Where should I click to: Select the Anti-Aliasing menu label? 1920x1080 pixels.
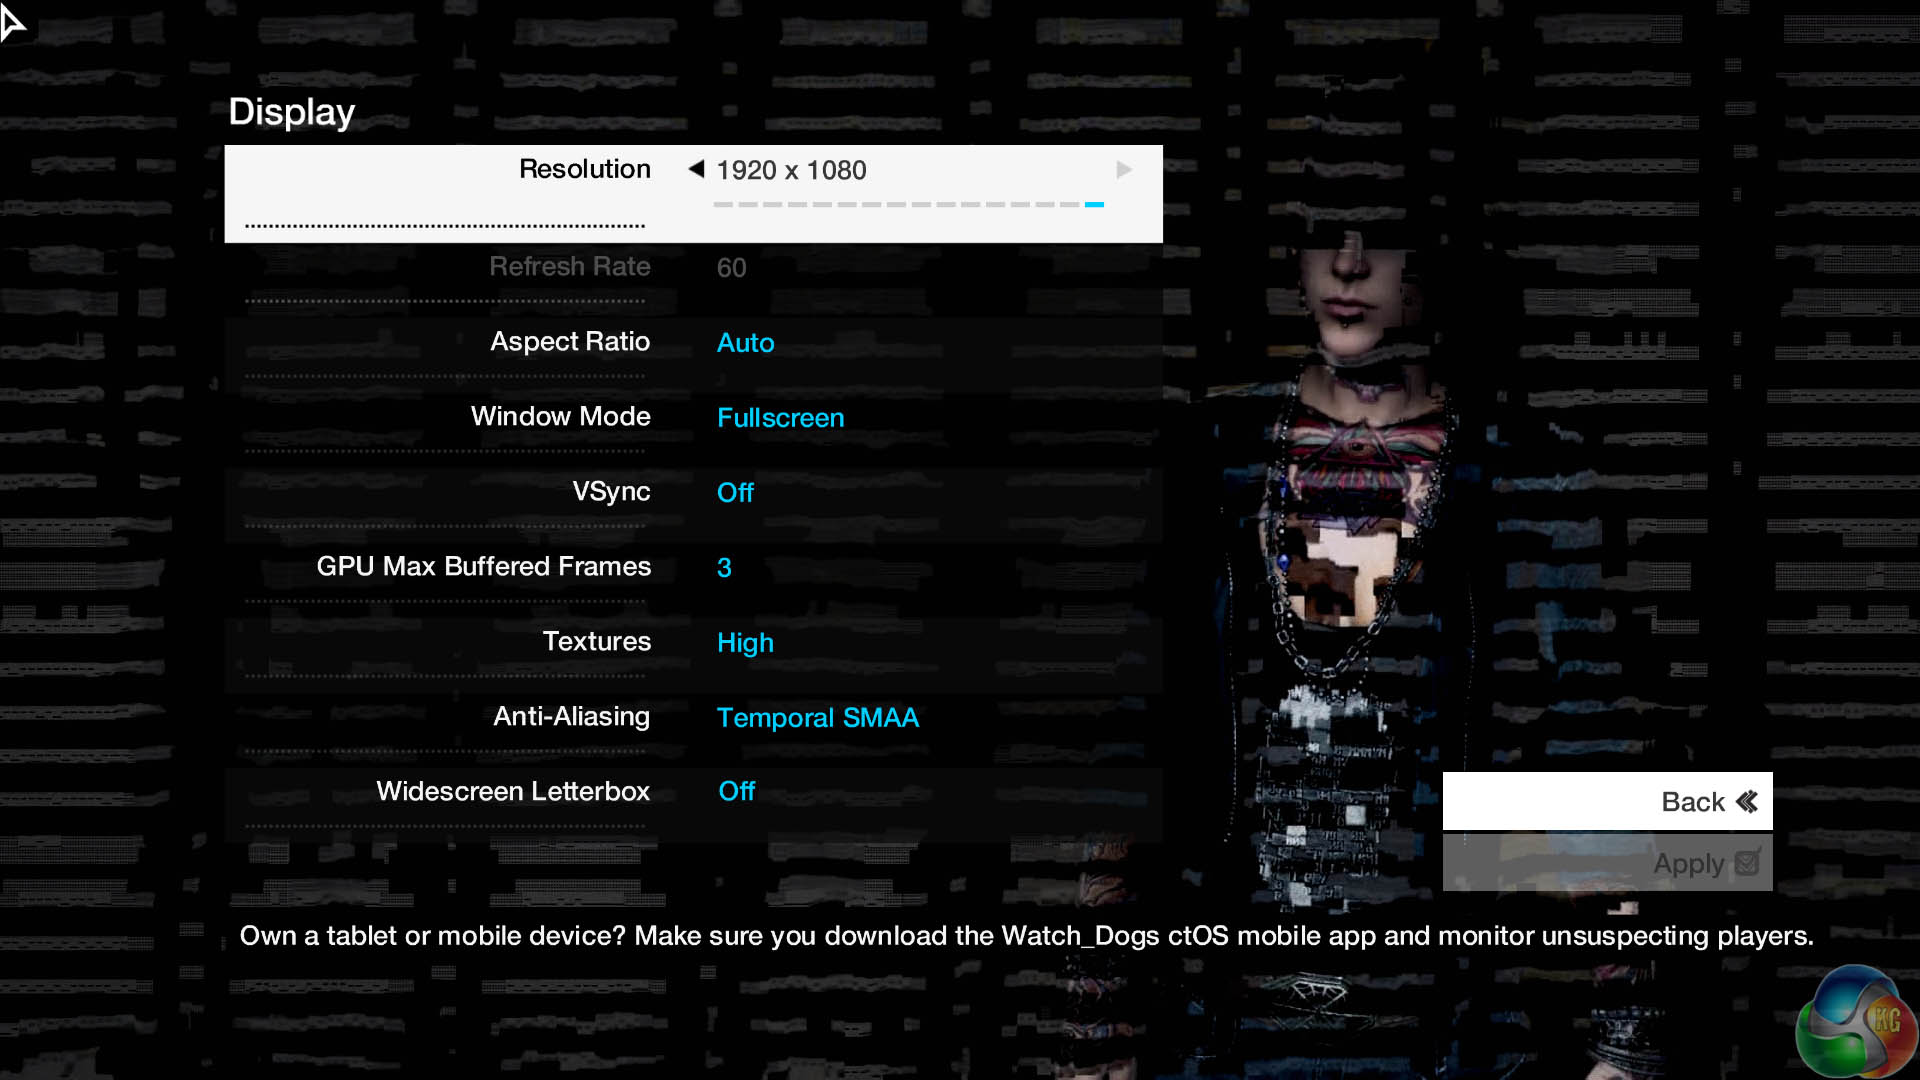[x=571, y=717]
